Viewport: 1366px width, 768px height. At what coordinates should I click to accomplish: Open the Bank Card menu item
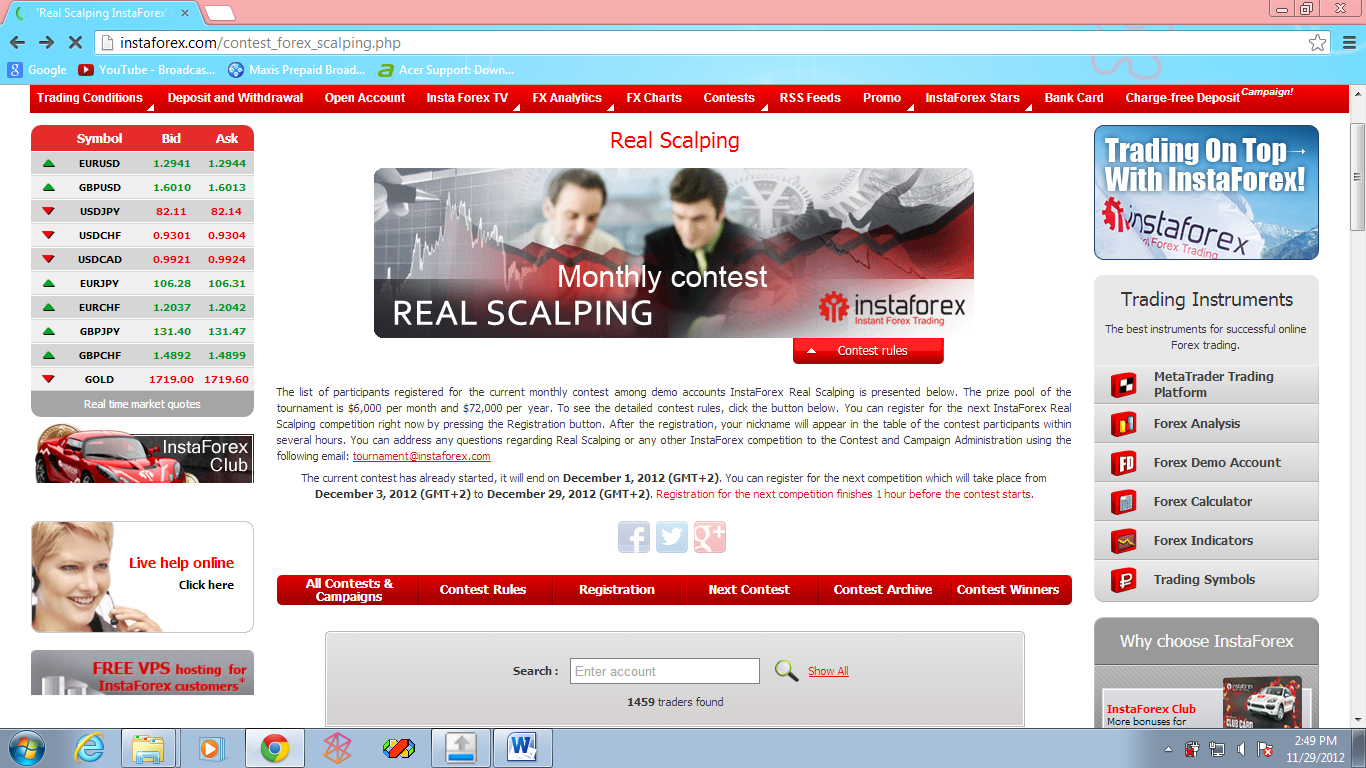[1074, 98]
